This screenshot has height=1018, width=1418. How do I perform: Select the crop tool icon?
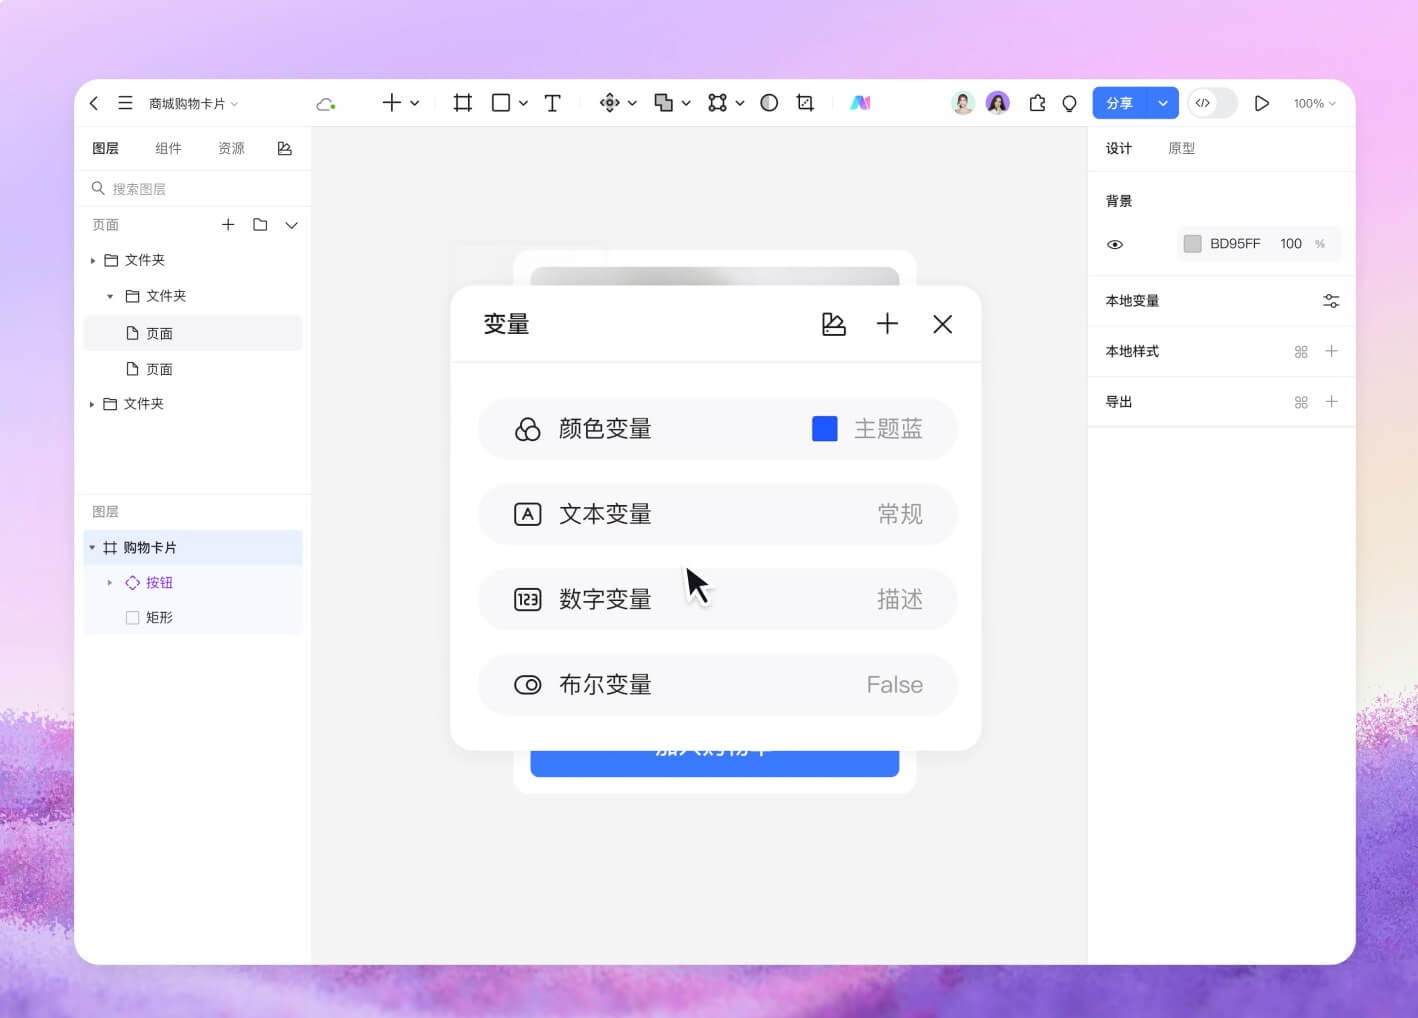[805, 103]
